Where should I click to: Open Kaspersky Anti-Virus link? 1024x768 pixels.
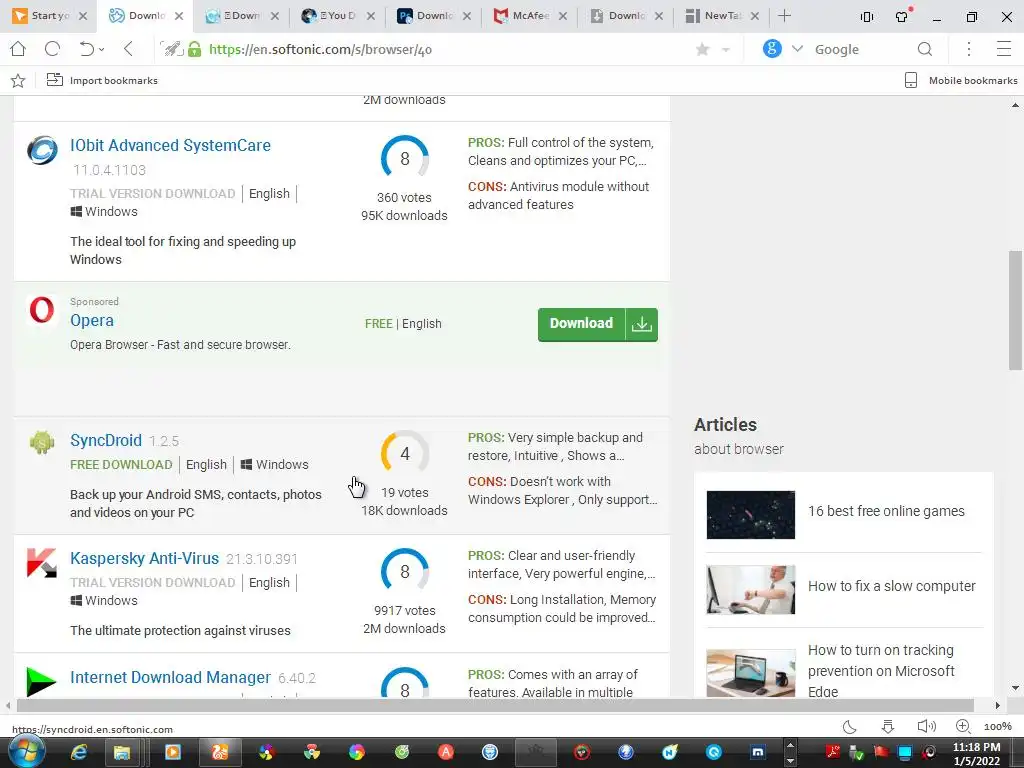click(144, 558)
